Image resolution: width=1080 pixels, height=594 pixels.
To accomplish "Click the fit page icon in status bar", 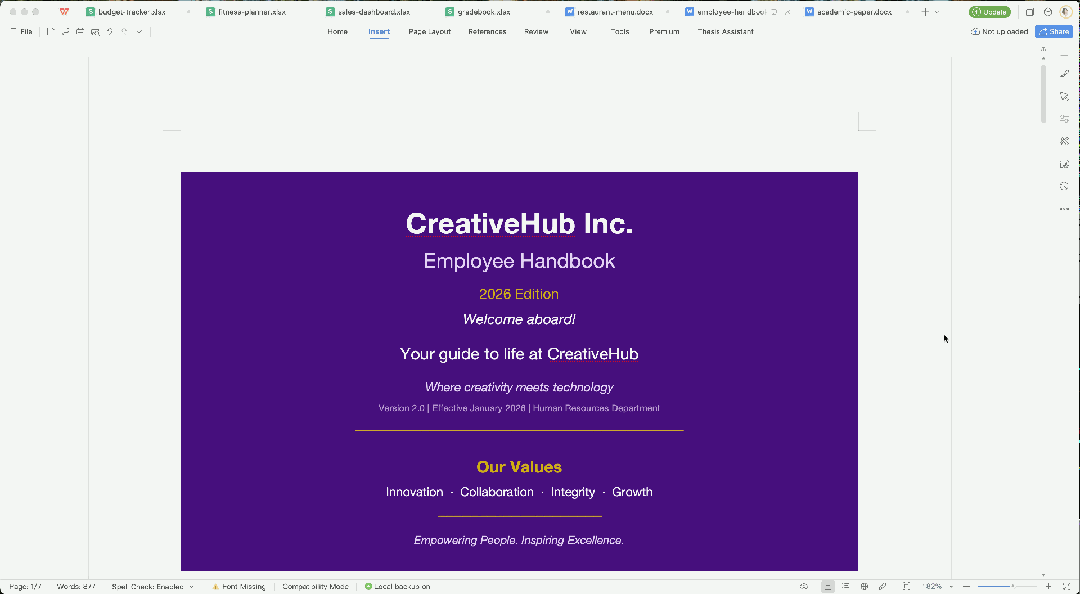I will click(906, 586).
